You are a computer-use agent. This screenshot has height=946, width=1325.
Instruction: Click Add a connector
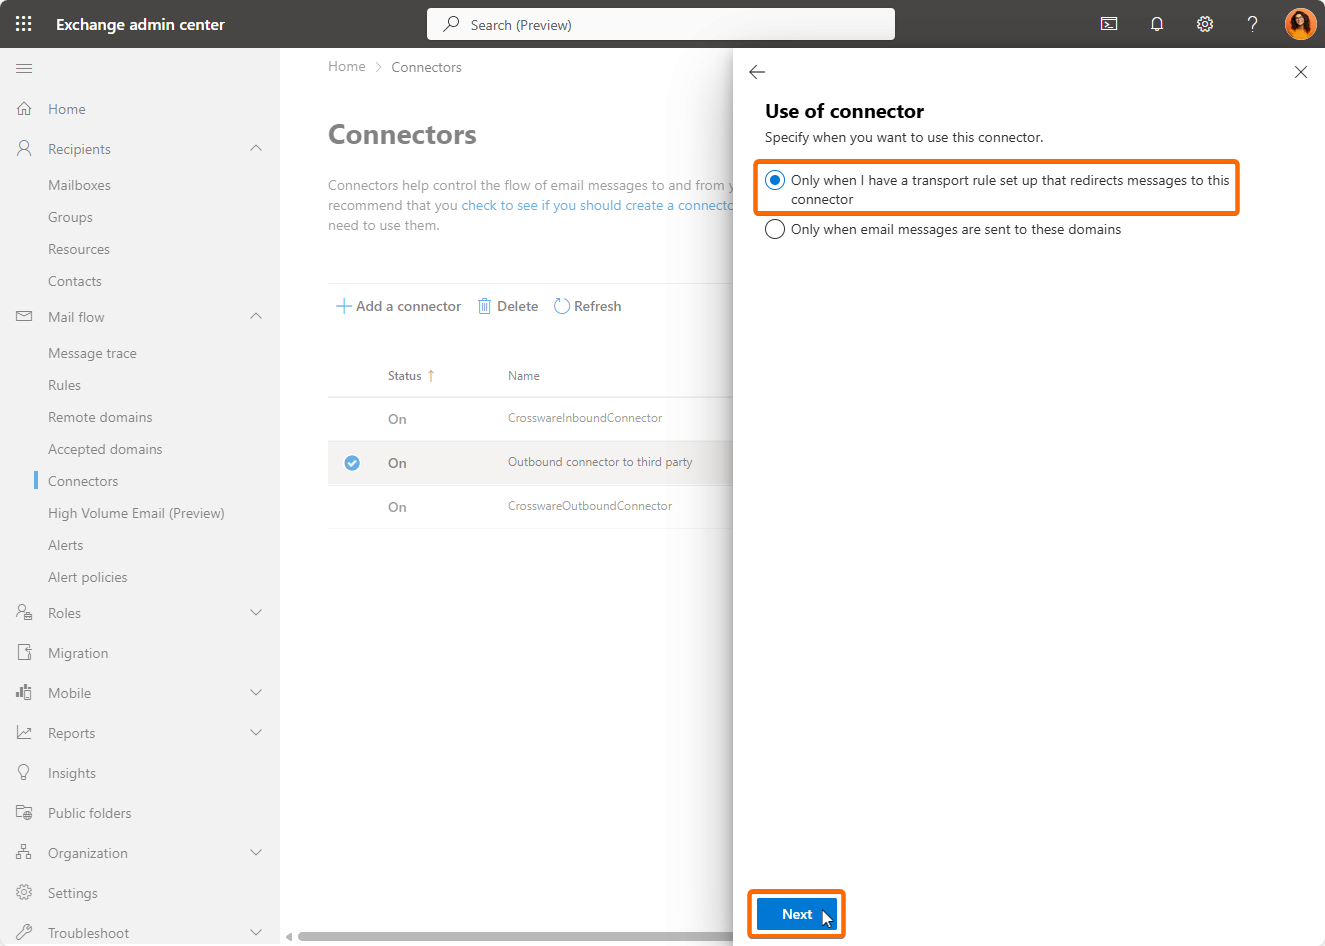click(399, 306)
